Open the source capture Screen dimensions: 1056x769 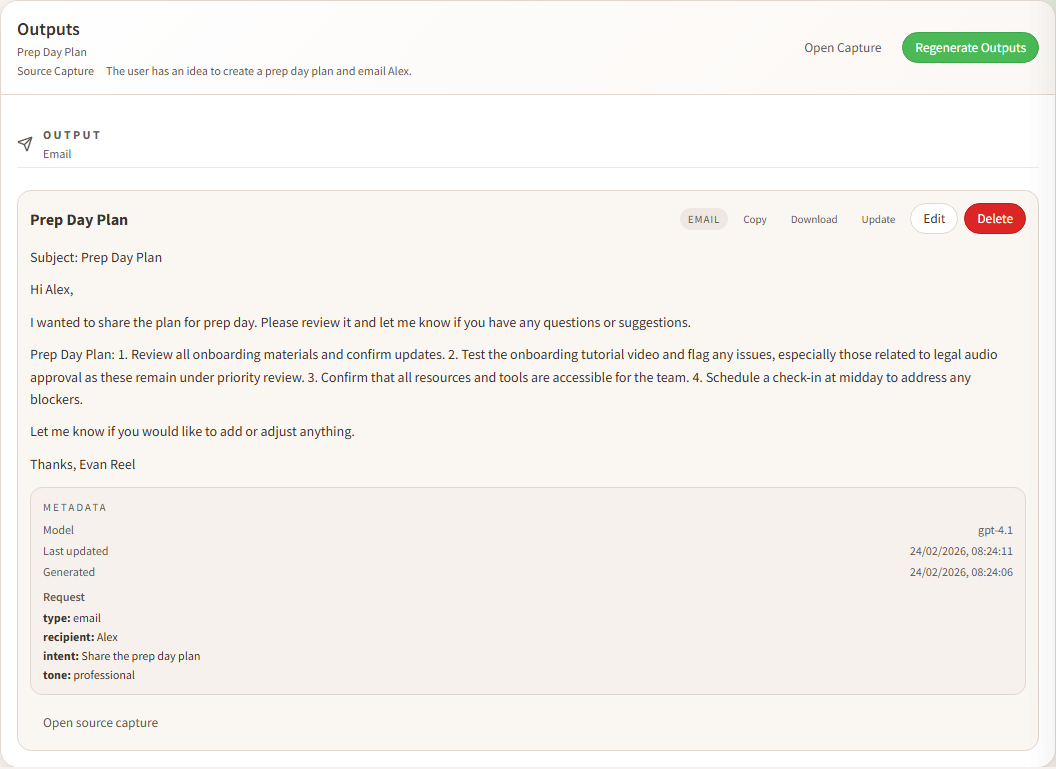(x=100, y=722)
